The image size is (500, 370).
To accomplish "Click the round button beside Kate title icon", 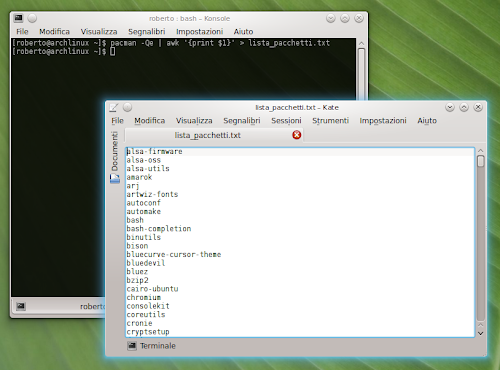I will tap(128, 107).
